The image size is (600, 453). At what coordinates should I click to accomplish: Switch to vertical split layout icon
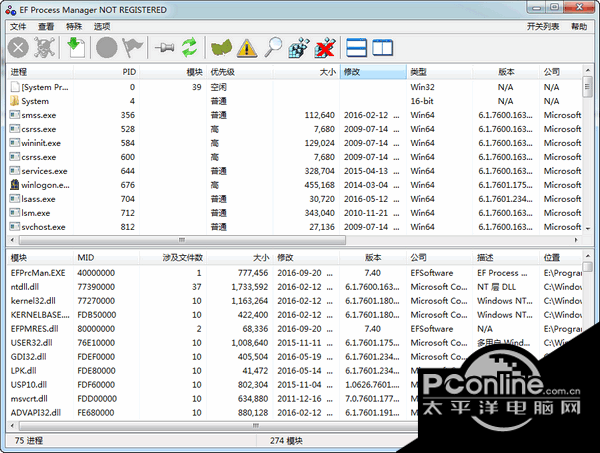382,48
